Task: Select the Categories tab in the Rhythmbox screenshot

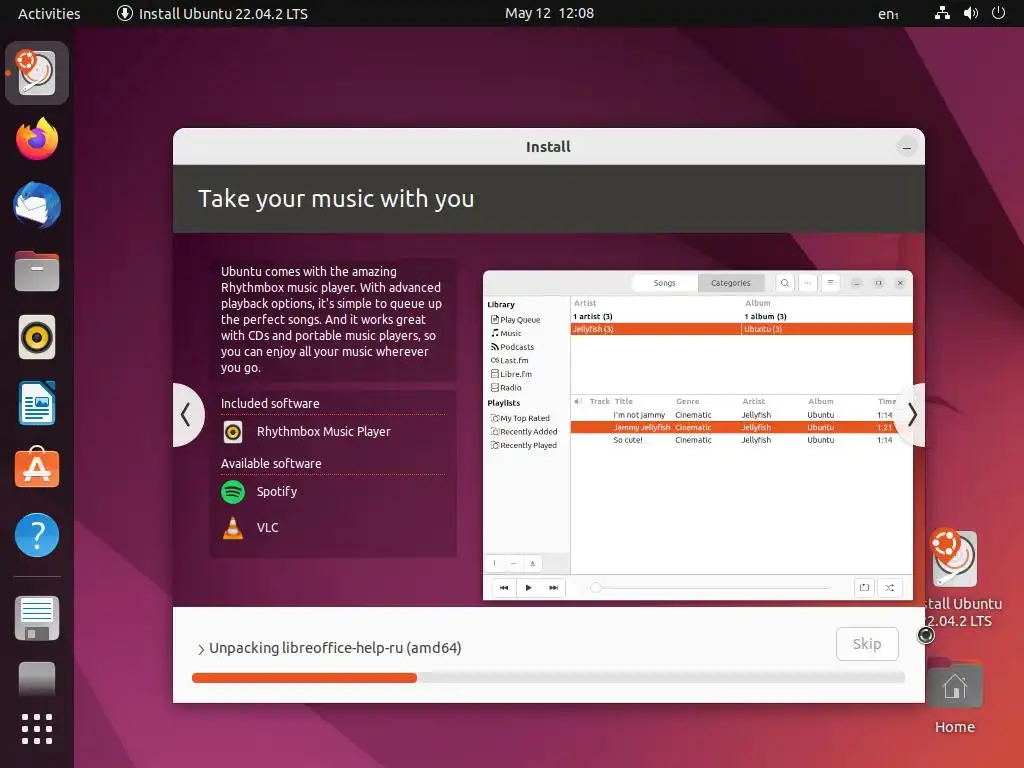Action: [730, 283]
